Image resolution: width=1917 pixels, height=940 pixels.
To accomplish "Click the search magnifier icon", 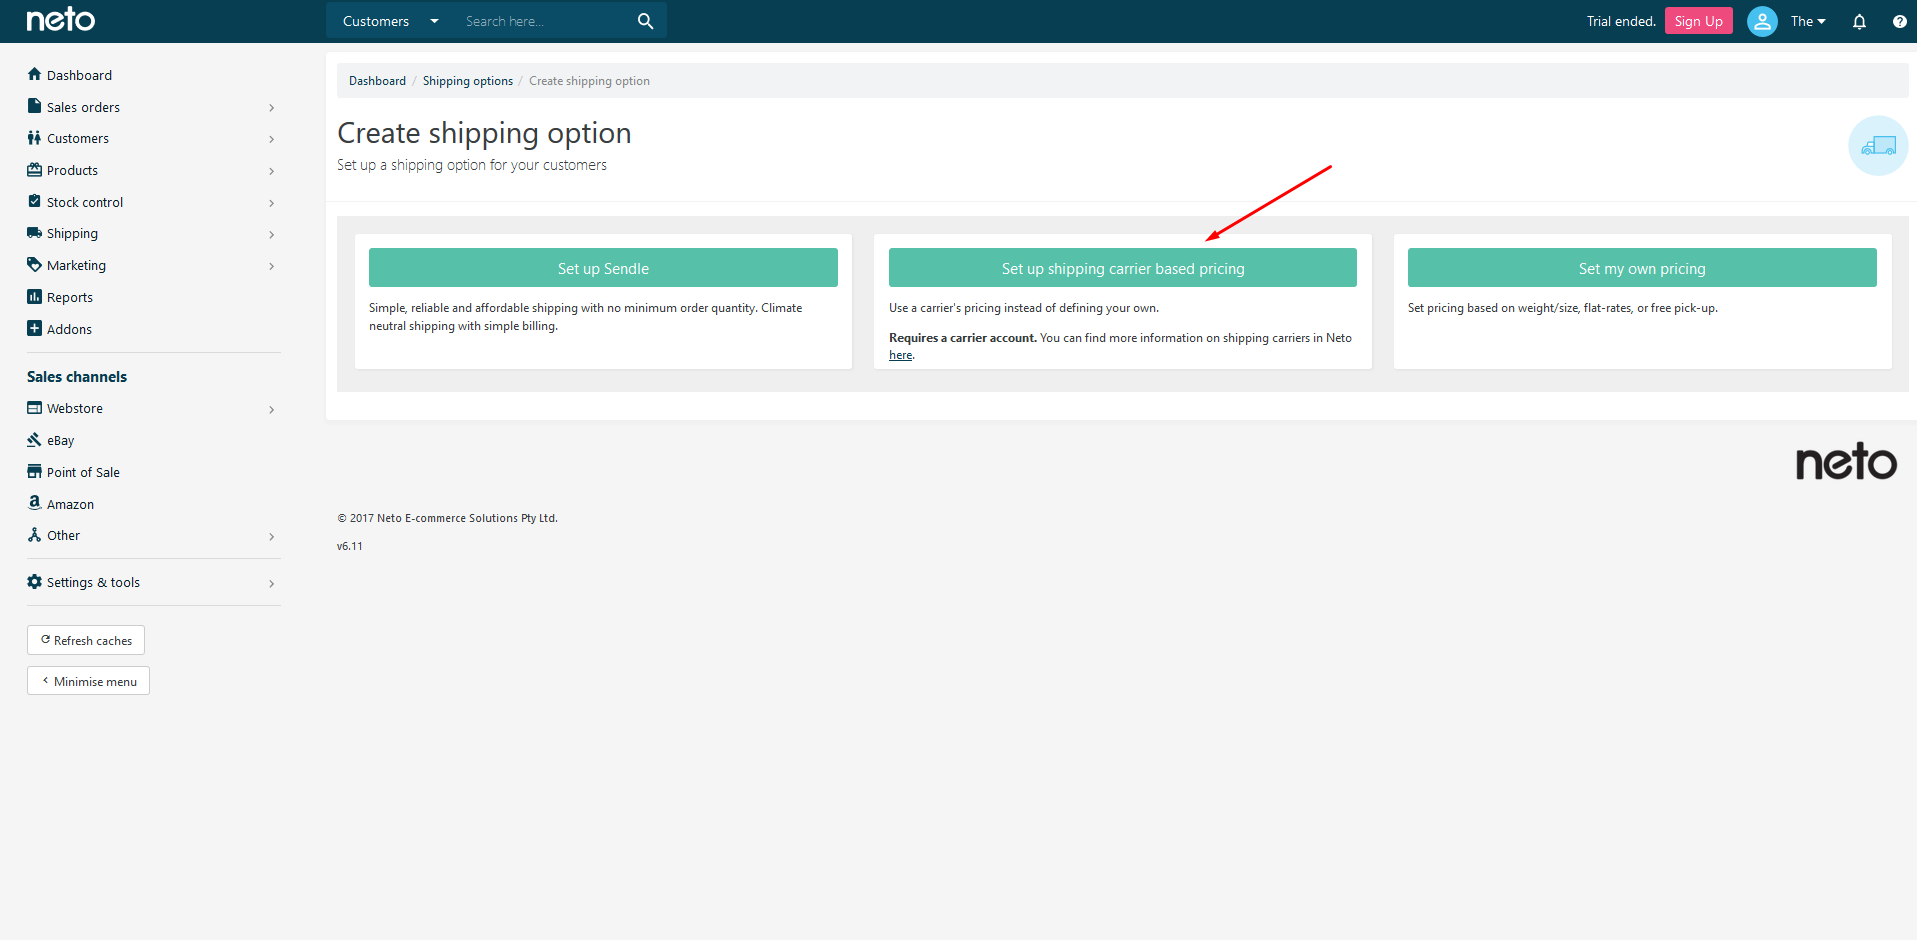I will pyautogui.click(x=645, y=21).
